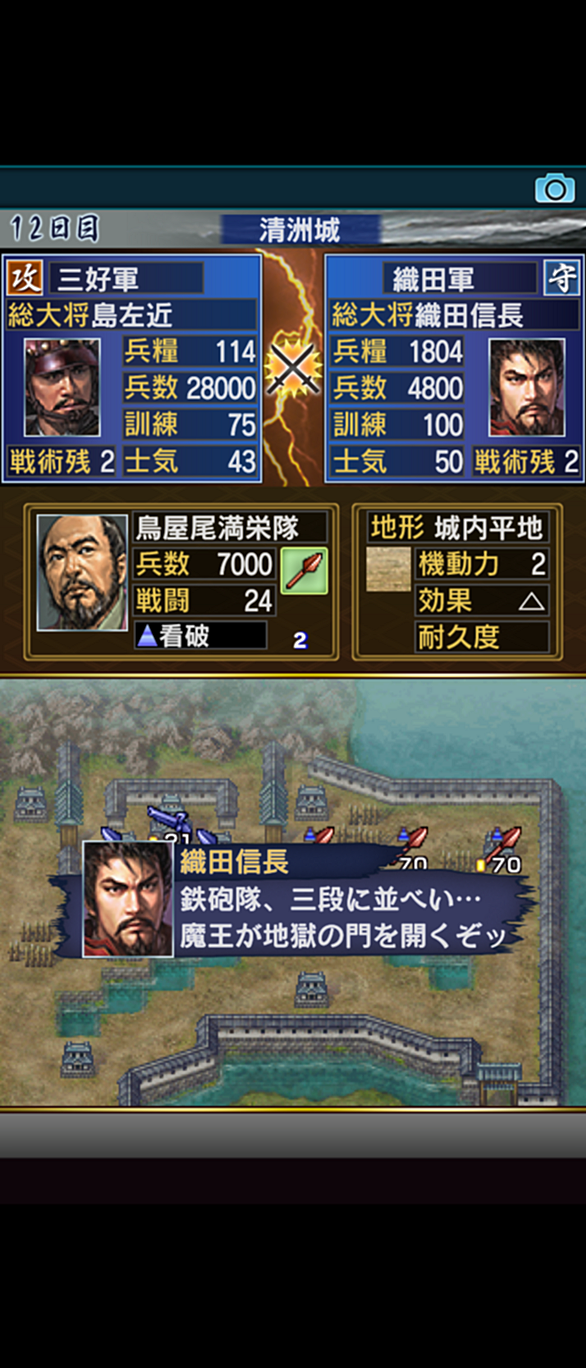Click the terrain tile preview icon
The width and height of the screenshot is (586, 1368).
tap(388, 569)
